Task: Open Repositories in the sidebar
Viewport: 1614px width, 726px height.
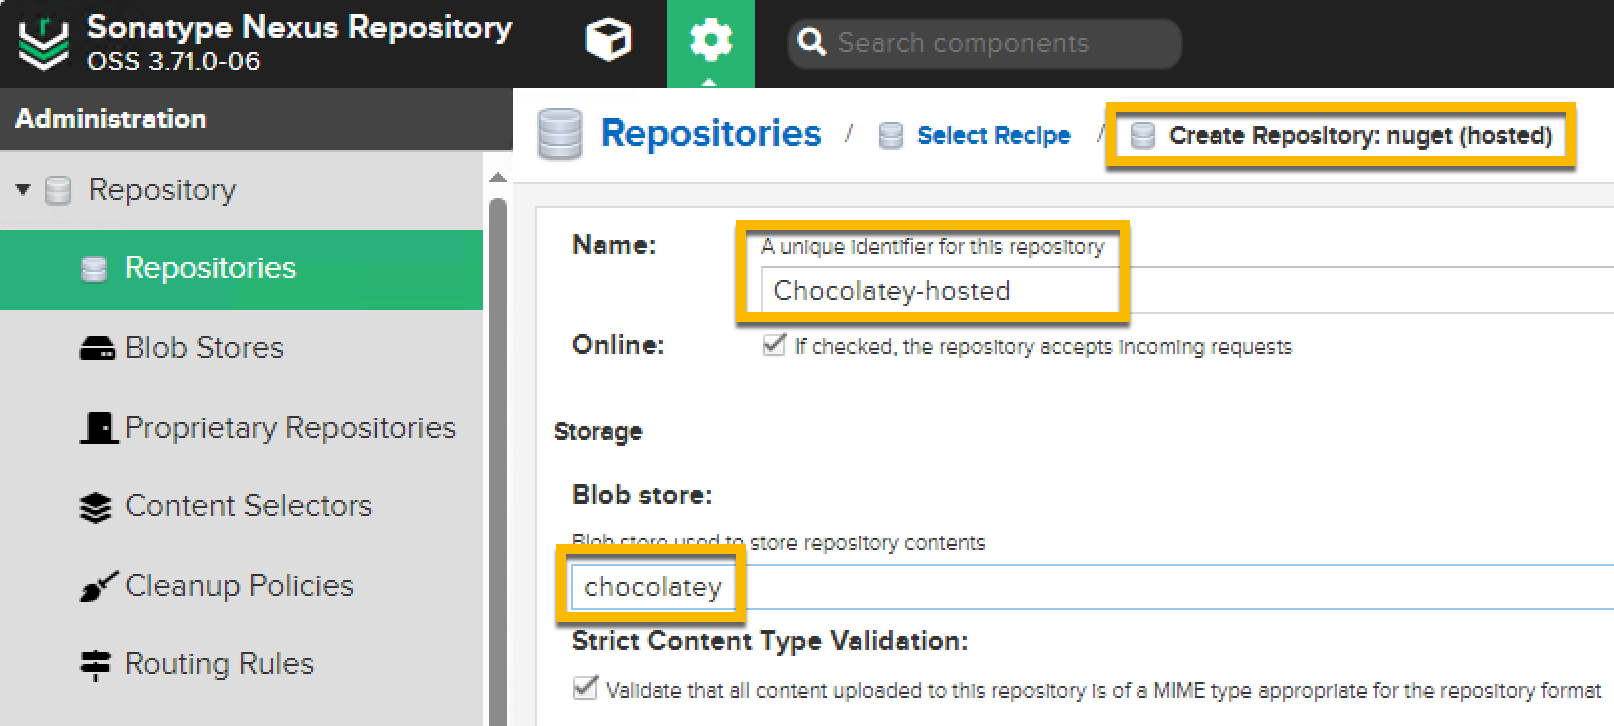Action: point(241,269)
